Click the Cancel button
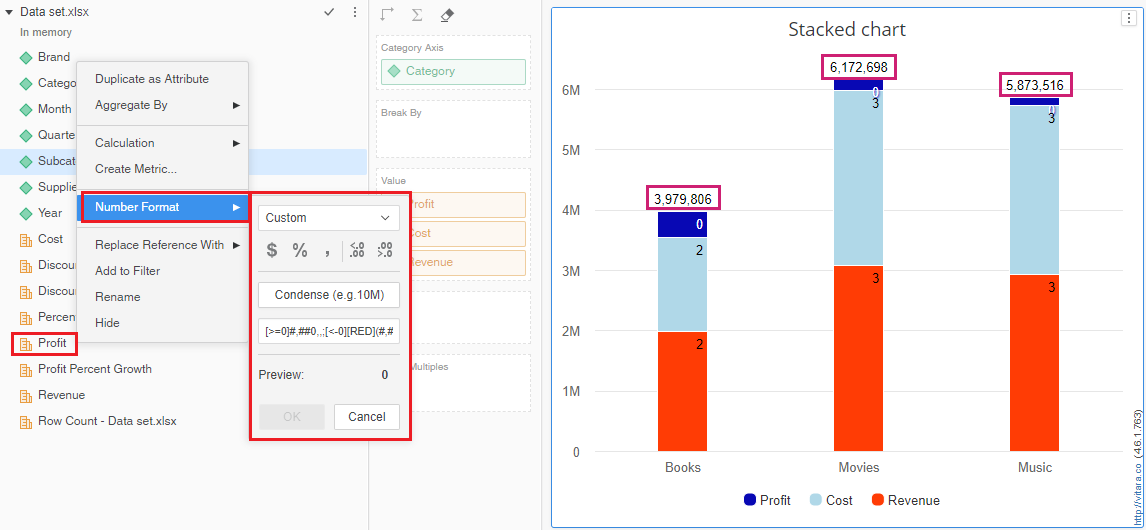The height and width of the screenshot is (530, 1146). pyautogui.click(x=366, y=417)
